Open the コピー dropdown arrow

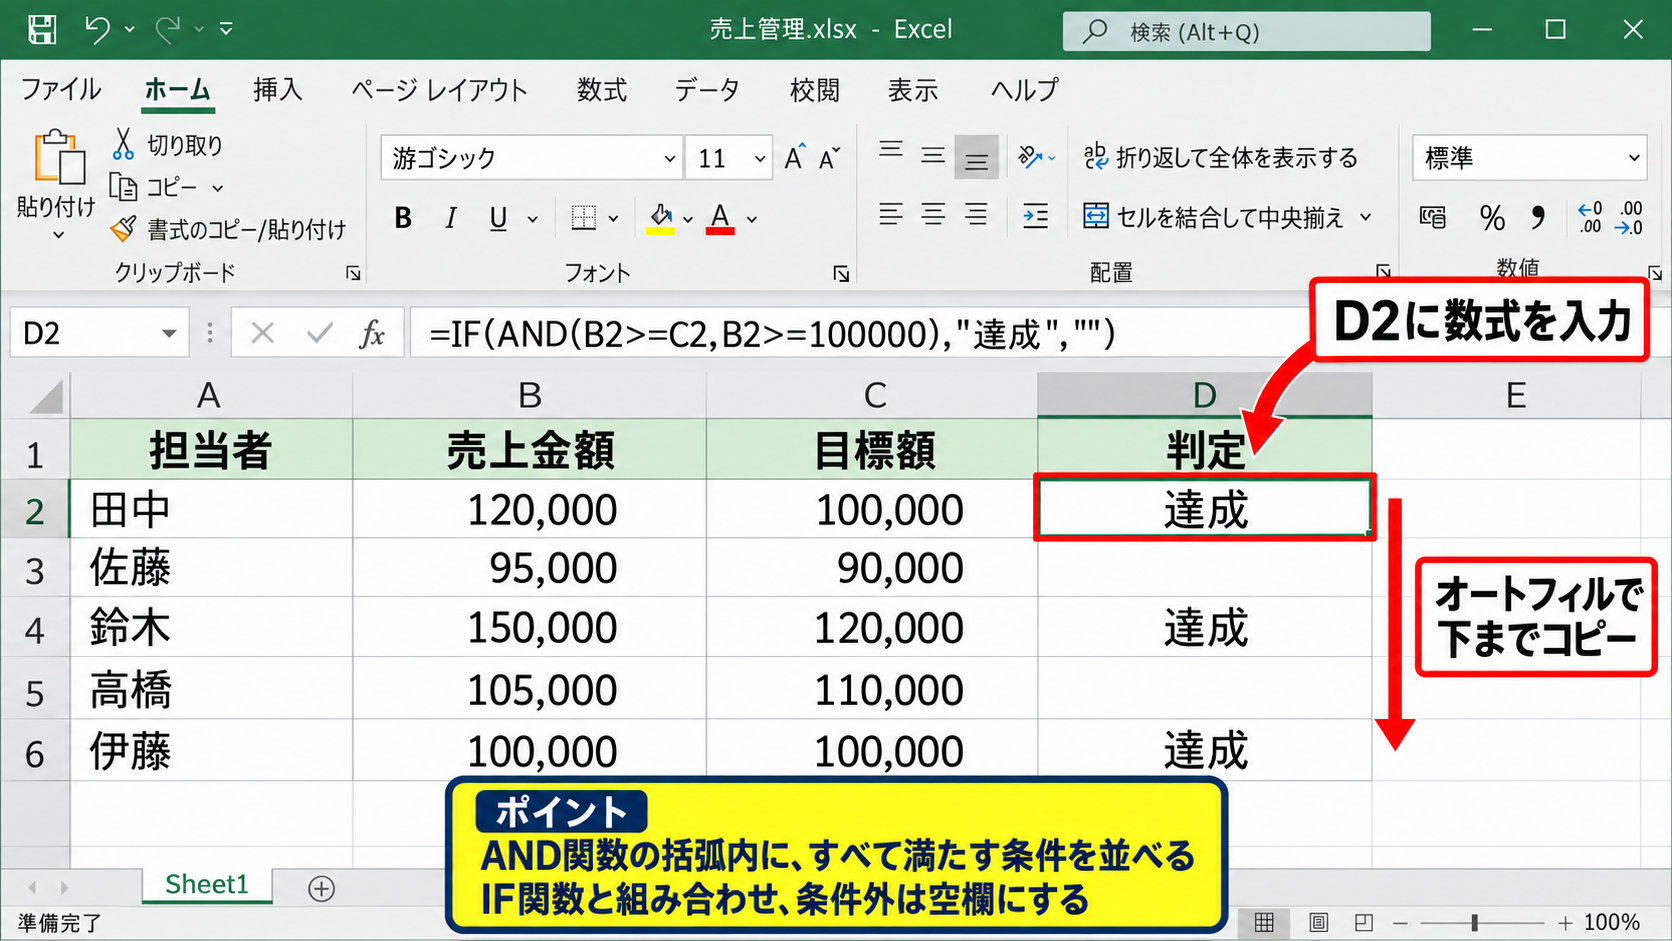[217, 188]
